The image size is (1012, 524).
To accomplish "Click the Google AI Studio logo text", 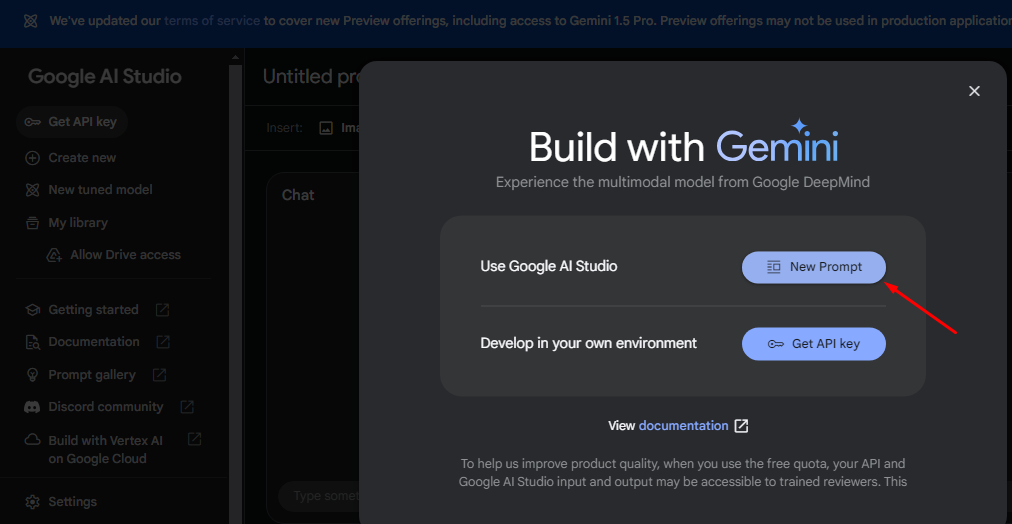I will pos(105,77).
